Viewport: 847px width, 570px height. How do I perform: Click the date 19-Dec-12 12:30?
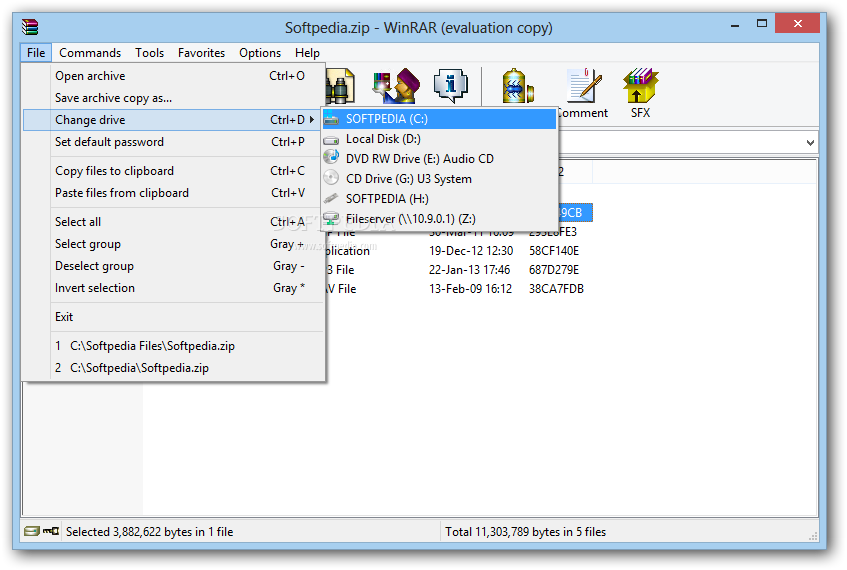[x=470, y=251]
